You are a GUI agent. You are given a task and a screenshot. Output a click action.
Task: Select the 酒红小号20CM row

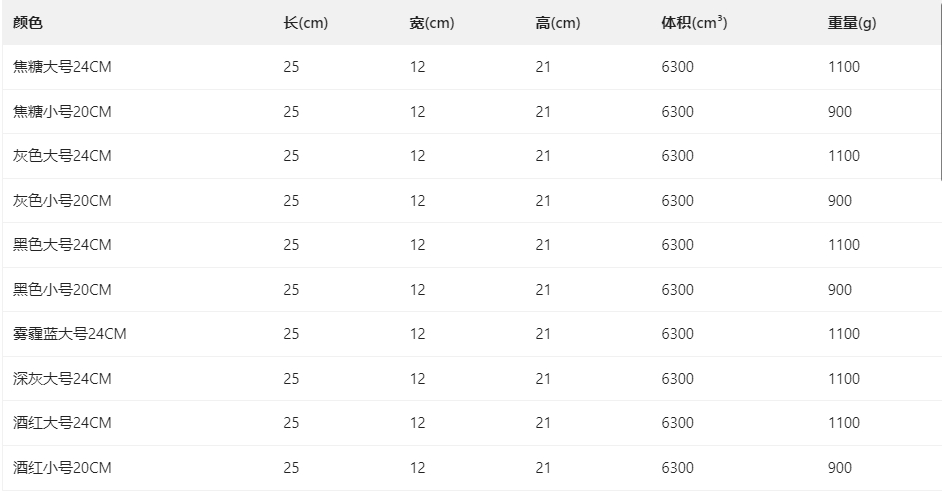(471, 468)
